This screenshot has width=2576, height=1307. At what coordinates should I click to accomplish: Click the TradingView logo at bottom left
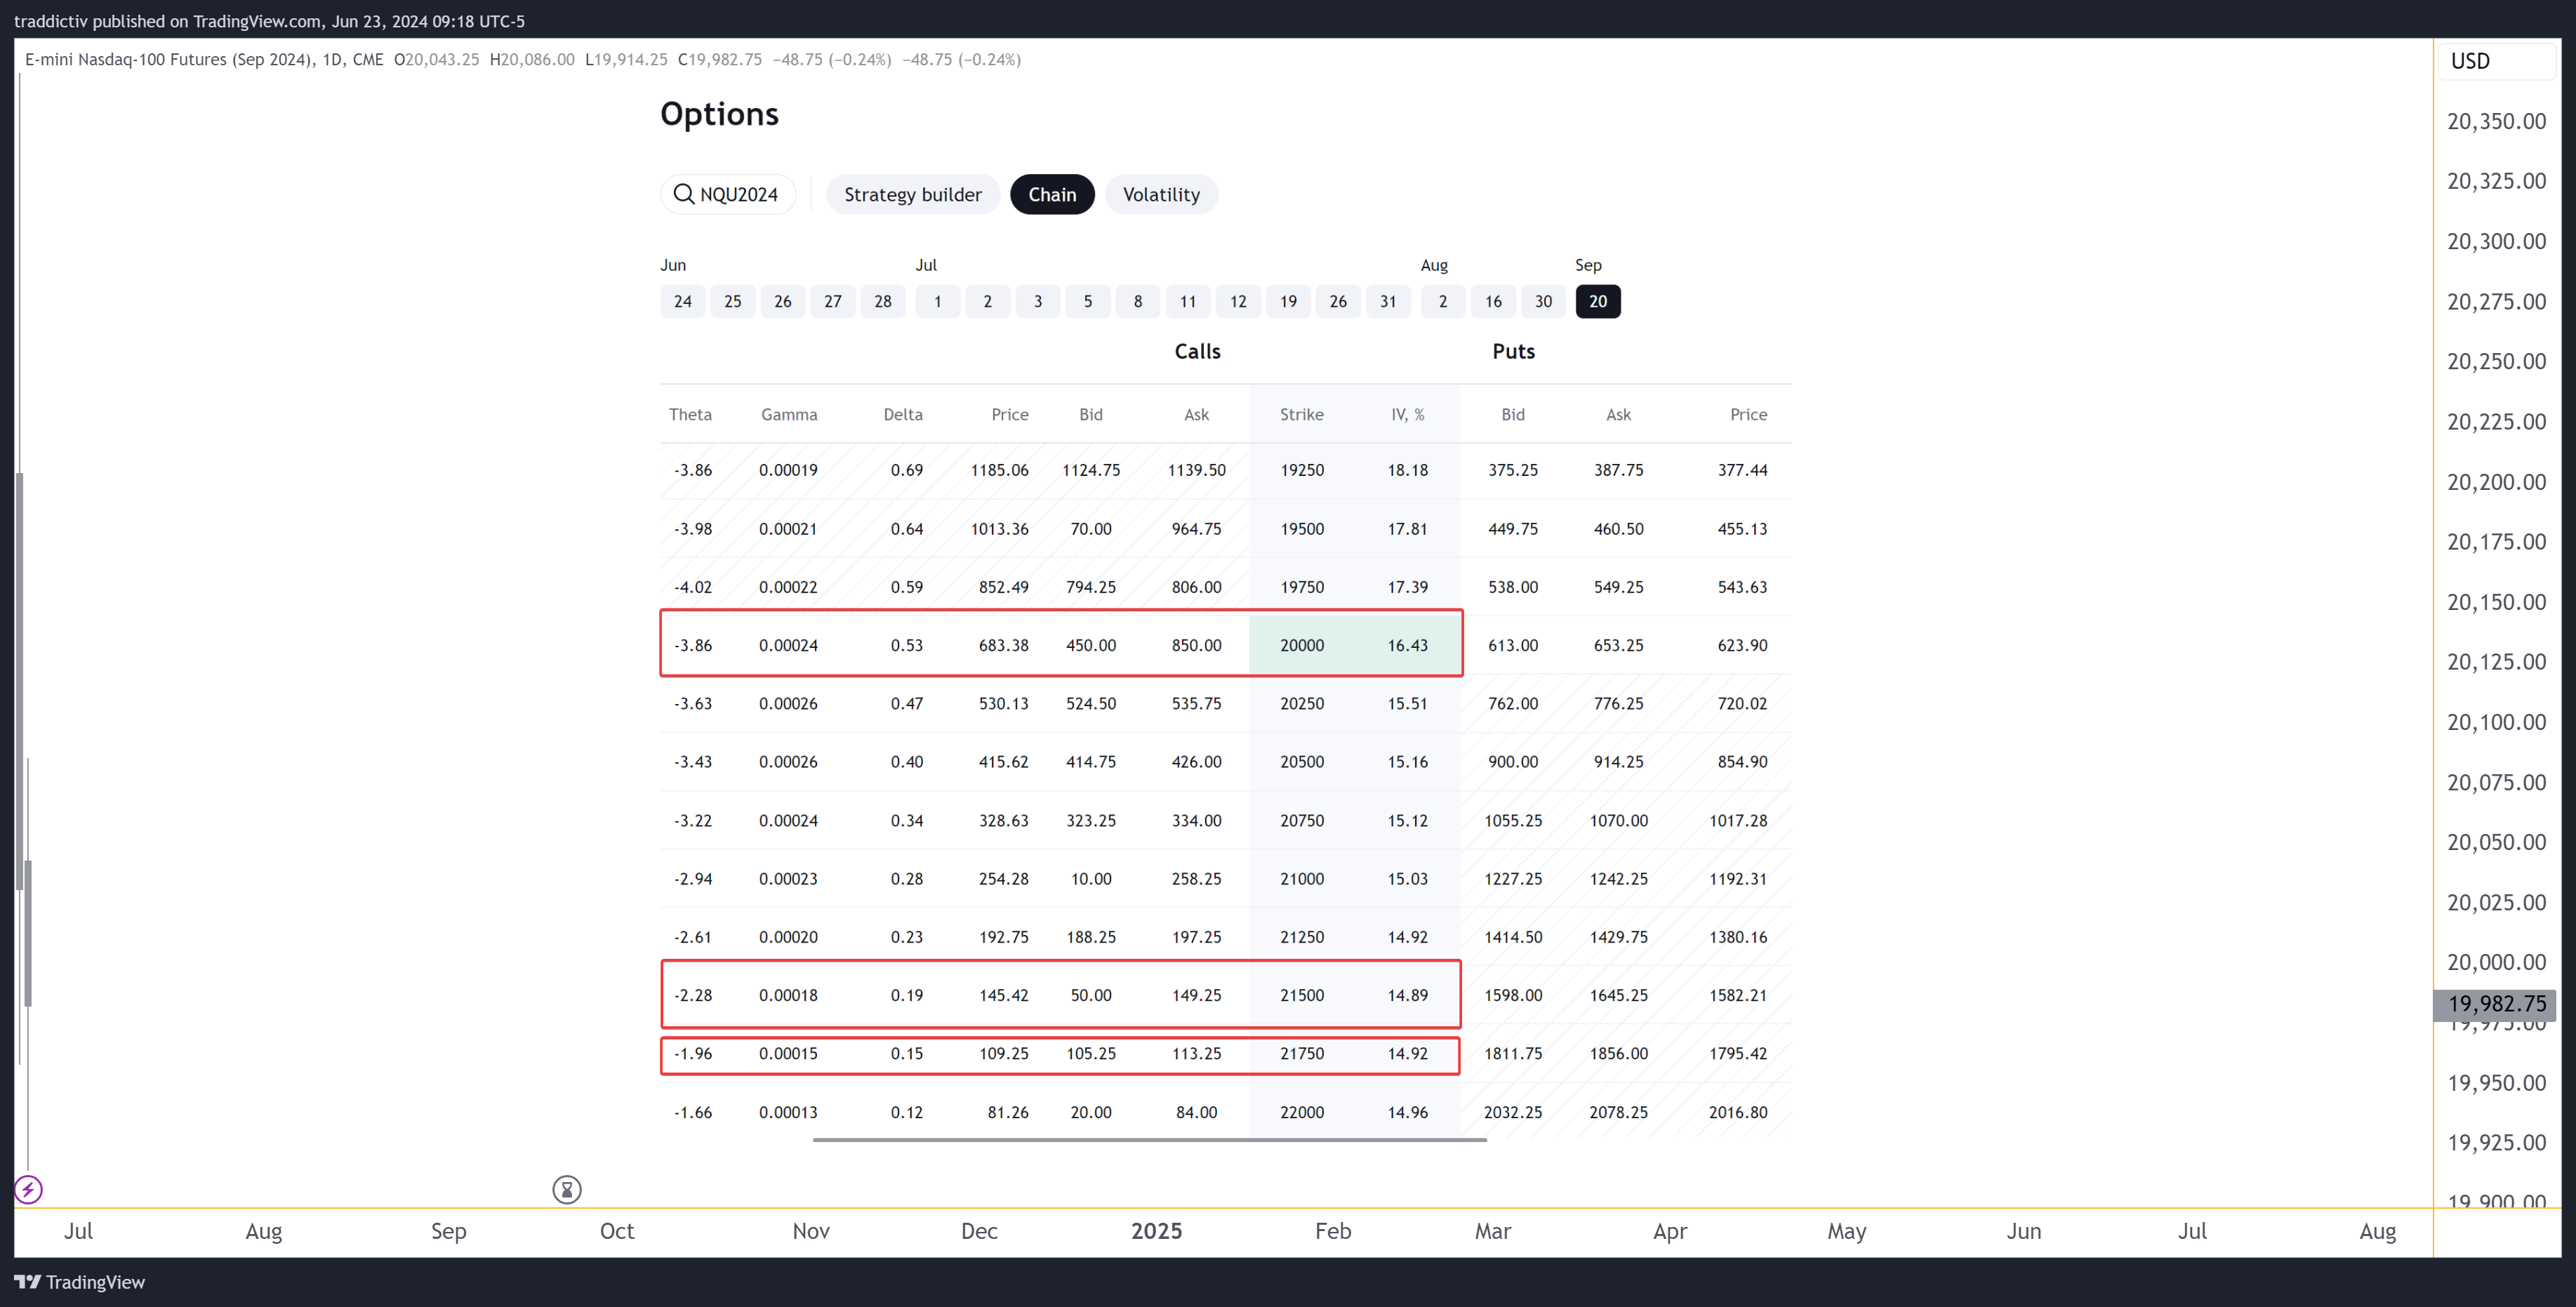point(80,1282)
